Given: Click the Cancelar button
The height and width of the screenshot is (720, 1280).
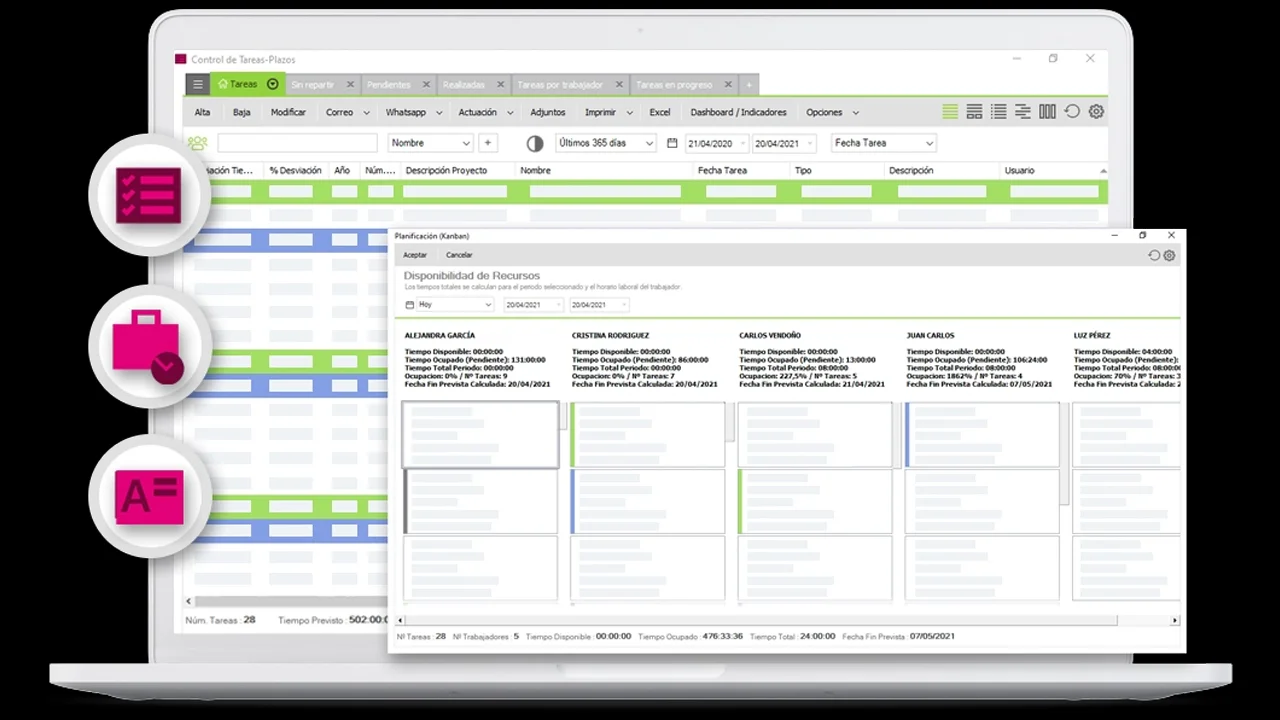Looking at the screenshot, I should coord(459,255).
